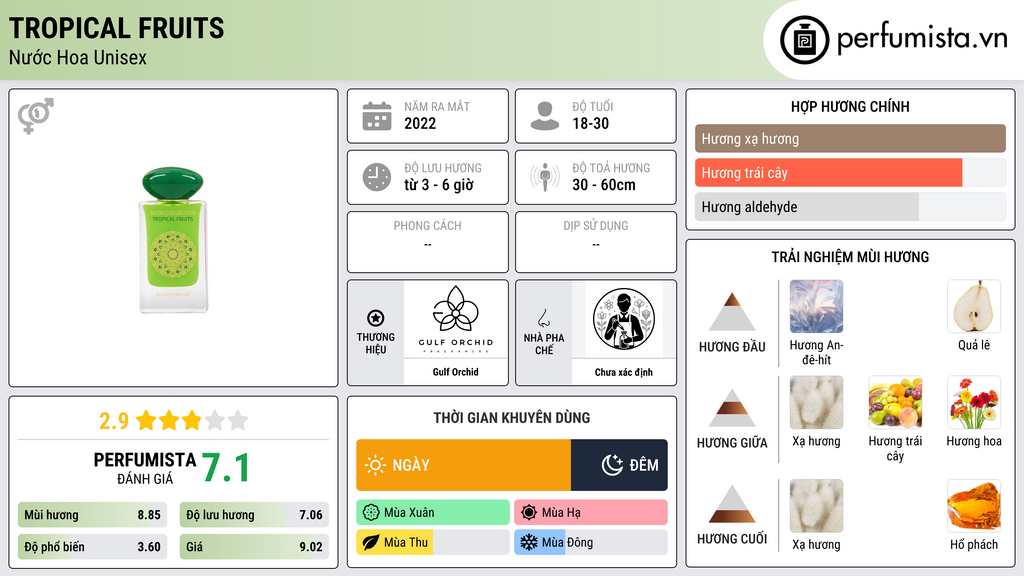Click the Hương xạ hương accord bar

[850, 138]
